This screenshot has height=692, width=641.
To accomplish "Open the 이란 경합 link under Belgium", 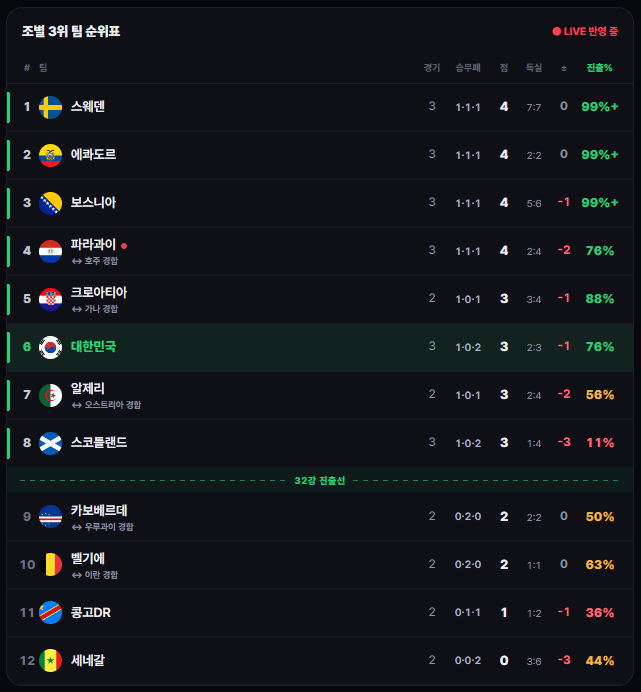I will click(95, 575).
